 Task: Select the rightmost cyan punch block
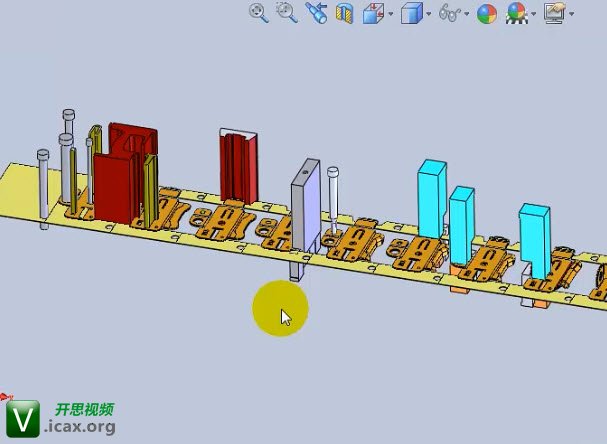(535, 240)
